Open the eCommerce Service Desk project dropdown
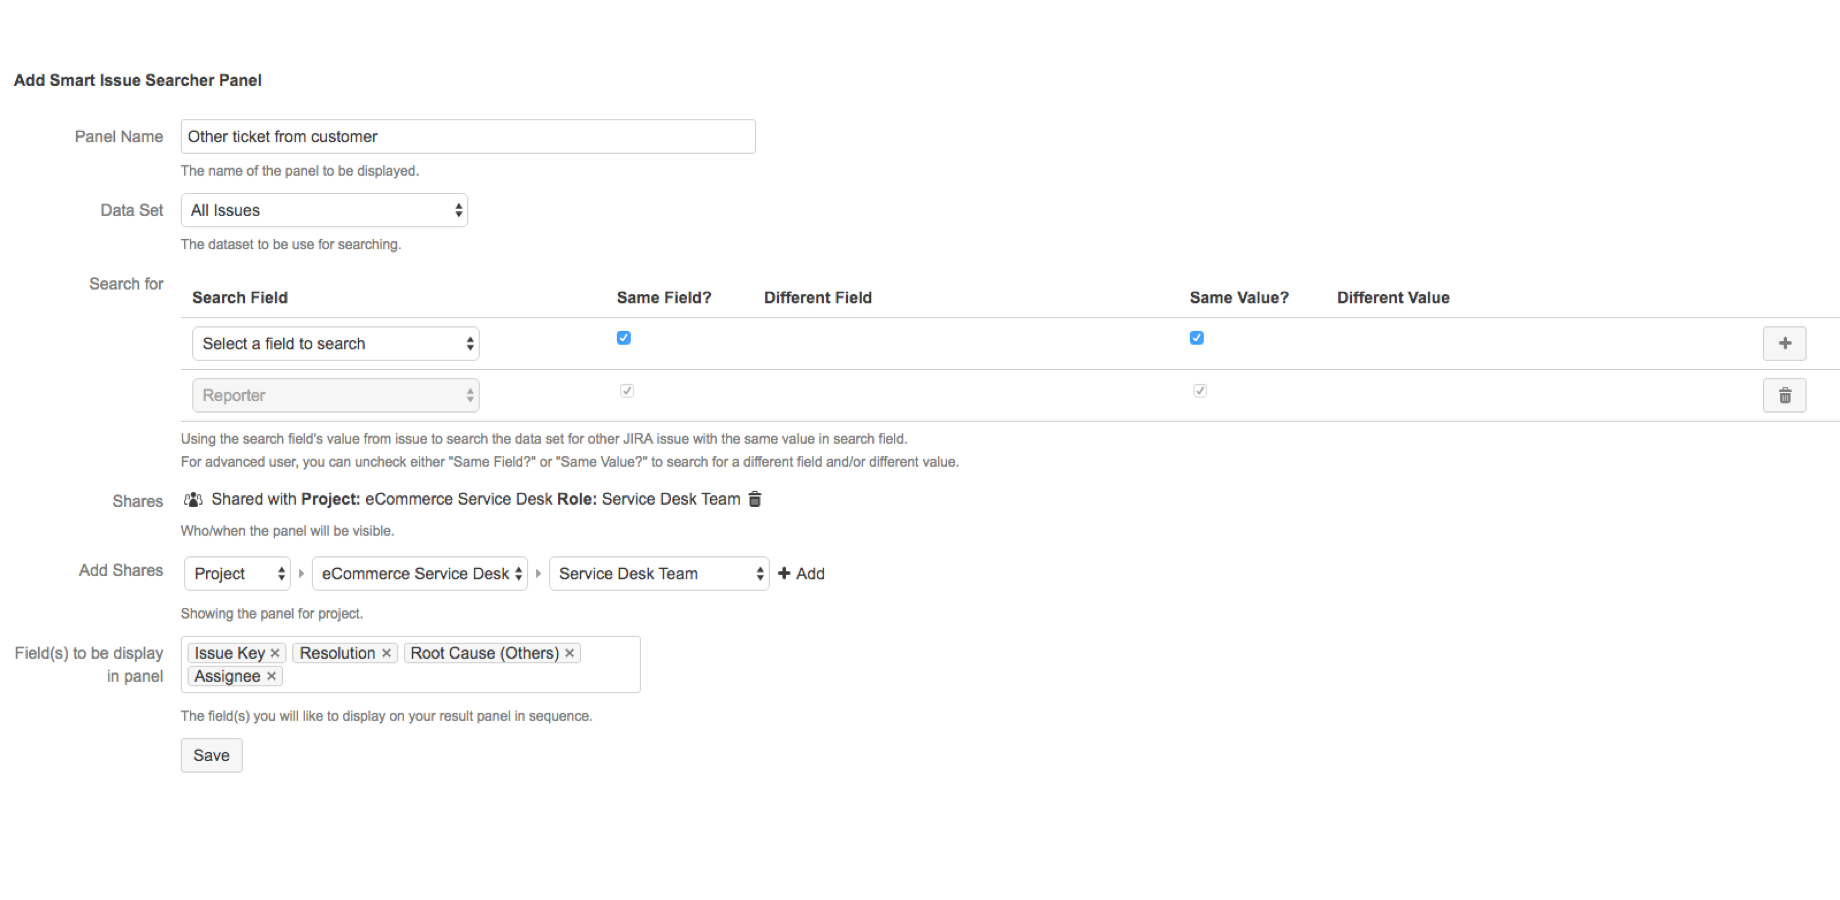This screenshot has width=1840, height=900. (x=419, y=573)
